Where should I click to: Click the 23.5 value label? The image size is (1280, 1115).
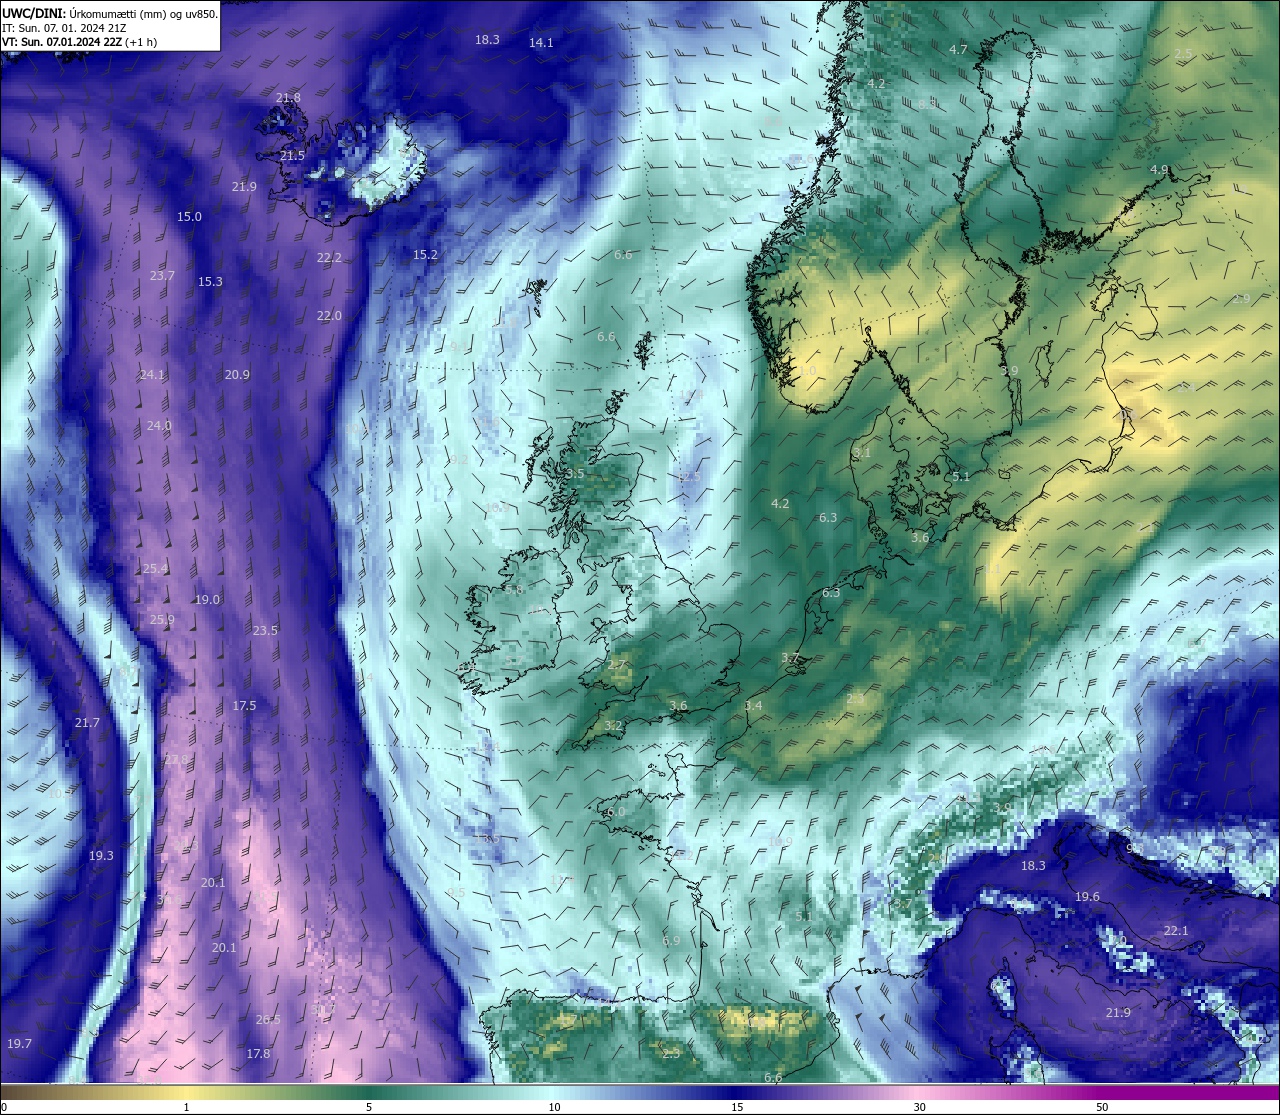pos(265,631)
